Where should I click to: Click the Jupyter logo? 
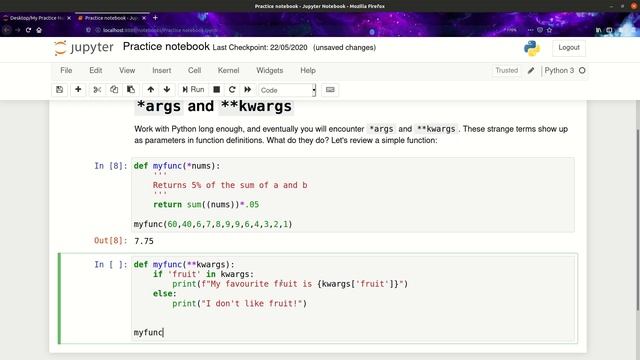click(x=84, y=47)
